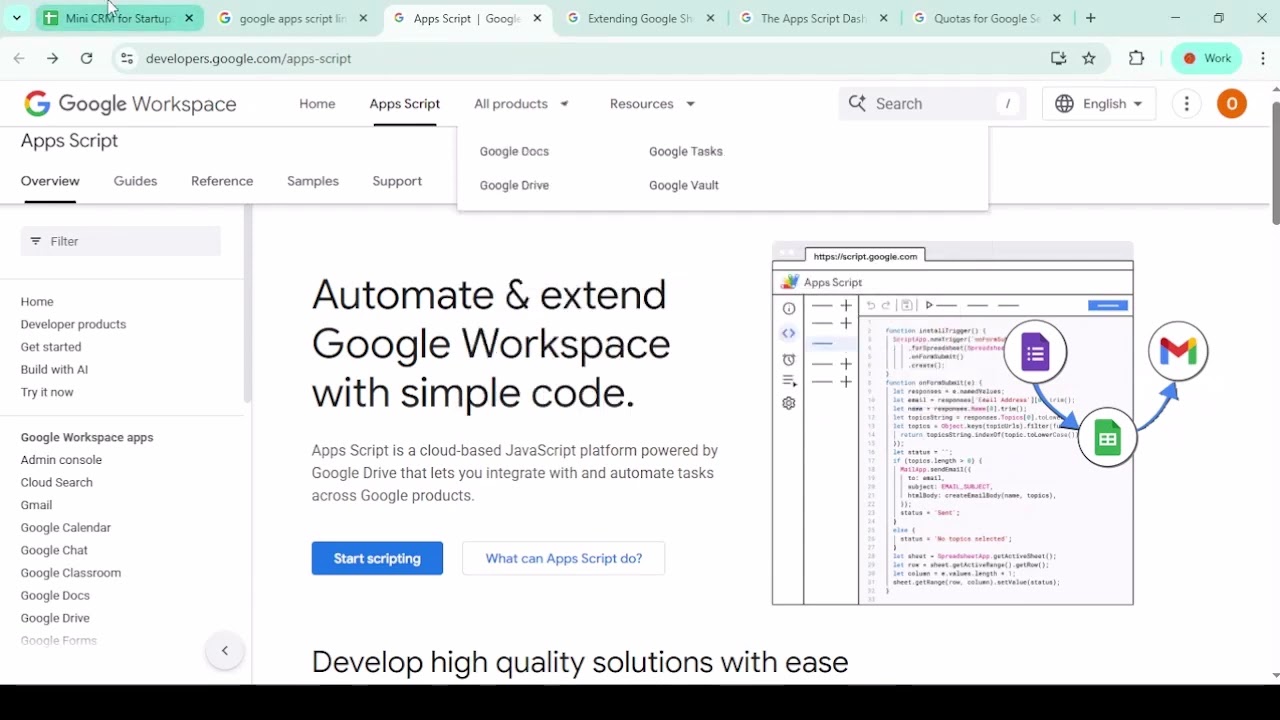Viewport: 1280px width, 720px height.
Task: Select the Guides tab
Action: (x=135, y=181)
